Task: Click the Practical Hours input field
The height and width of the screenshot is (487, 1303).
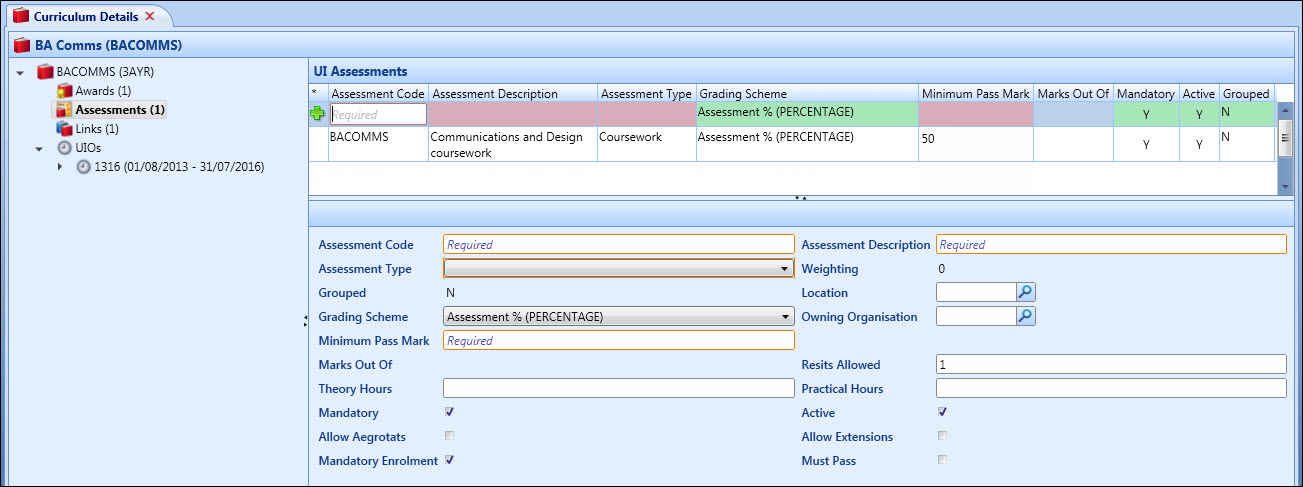Action: pos(1111,388)
